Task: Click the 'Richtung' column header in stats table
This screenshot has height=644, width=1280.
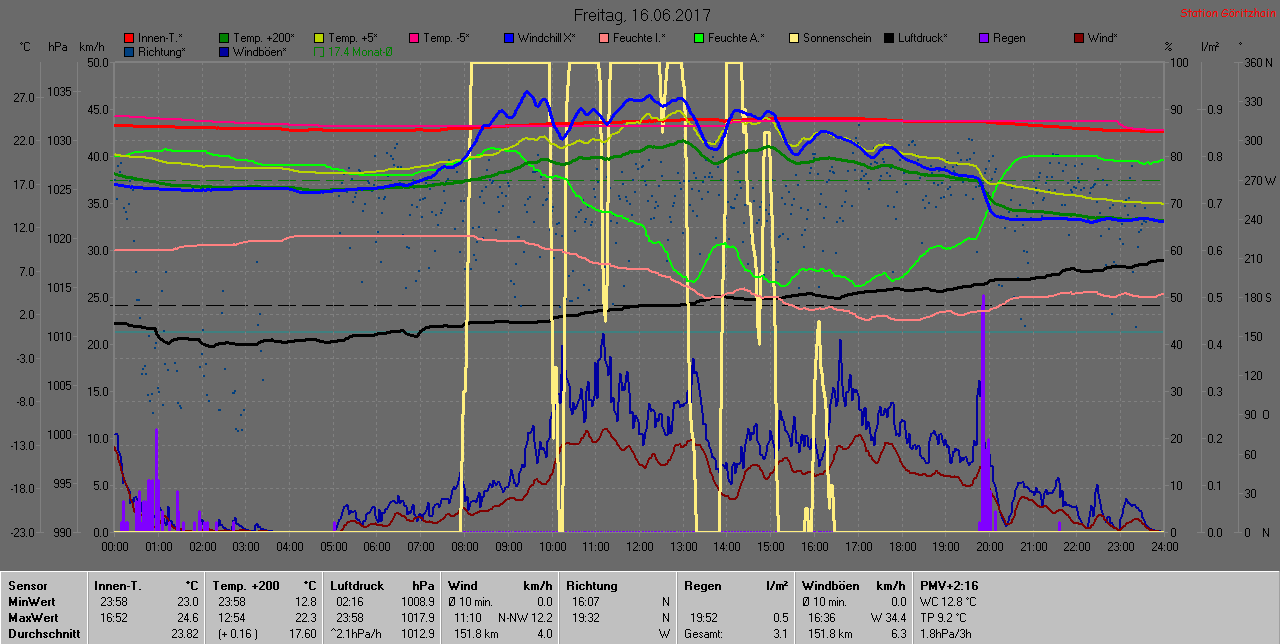Action: [x=592, y=586]
